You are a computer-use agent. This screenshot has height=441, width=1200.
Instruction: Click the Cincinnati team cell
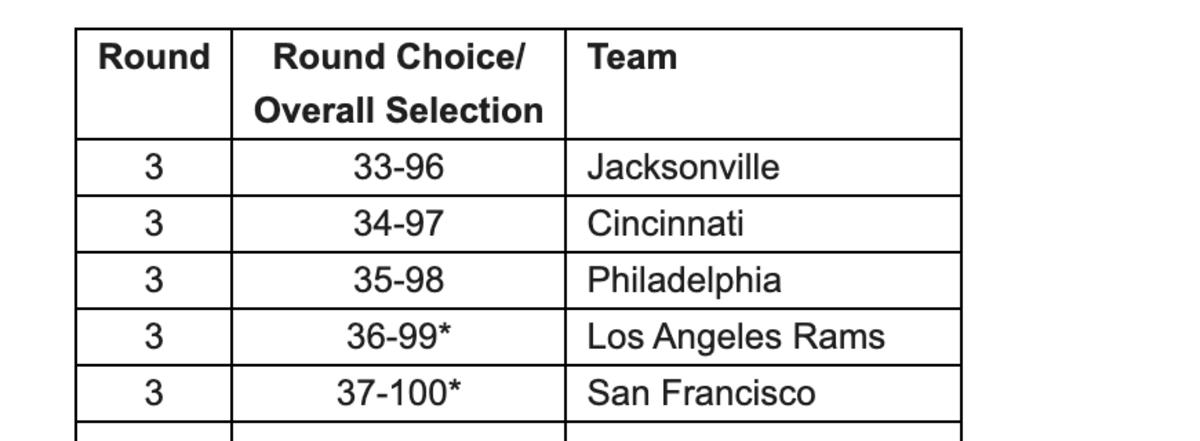coord(665,223)
